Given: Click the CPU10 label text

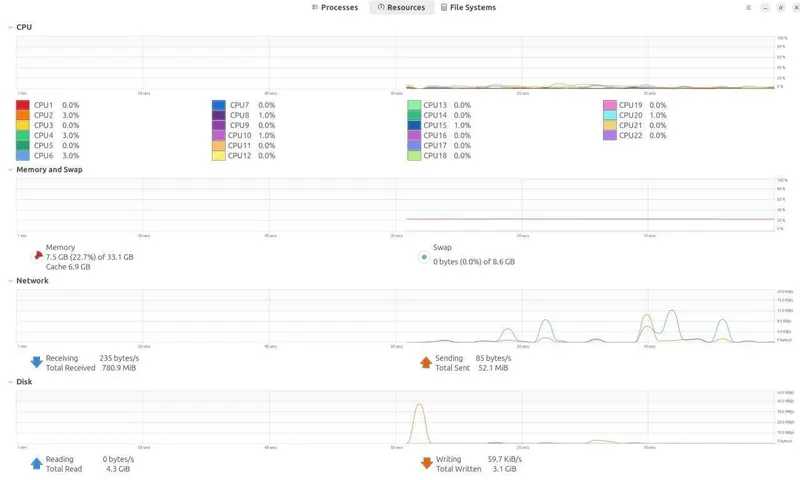Looking at the screenshot, I should tap(239, 136).
